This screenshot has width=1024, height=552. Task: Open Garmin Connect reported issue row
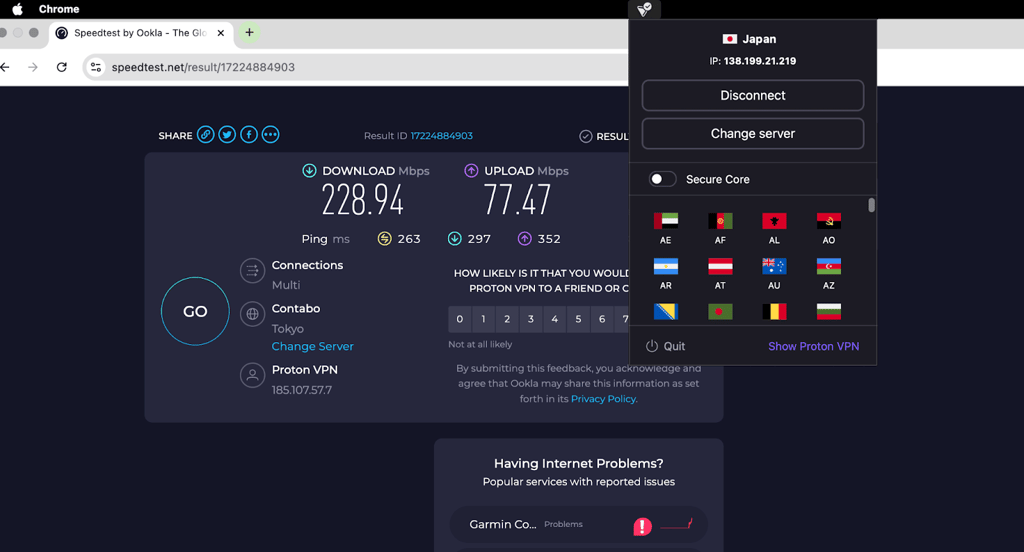pyautogui.click(x=579, y=525)
